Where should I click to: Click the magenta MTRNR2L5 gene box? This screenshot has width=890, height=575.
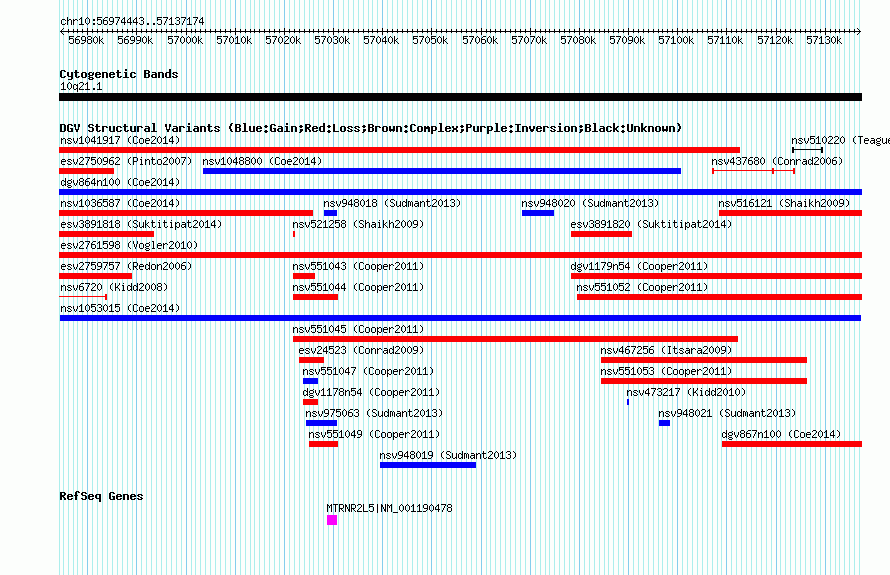tap(332, 520)
